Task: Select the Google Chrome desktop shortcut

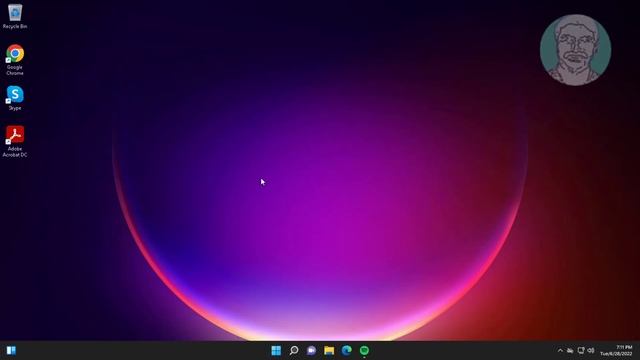Action: (x=15, y=60)
